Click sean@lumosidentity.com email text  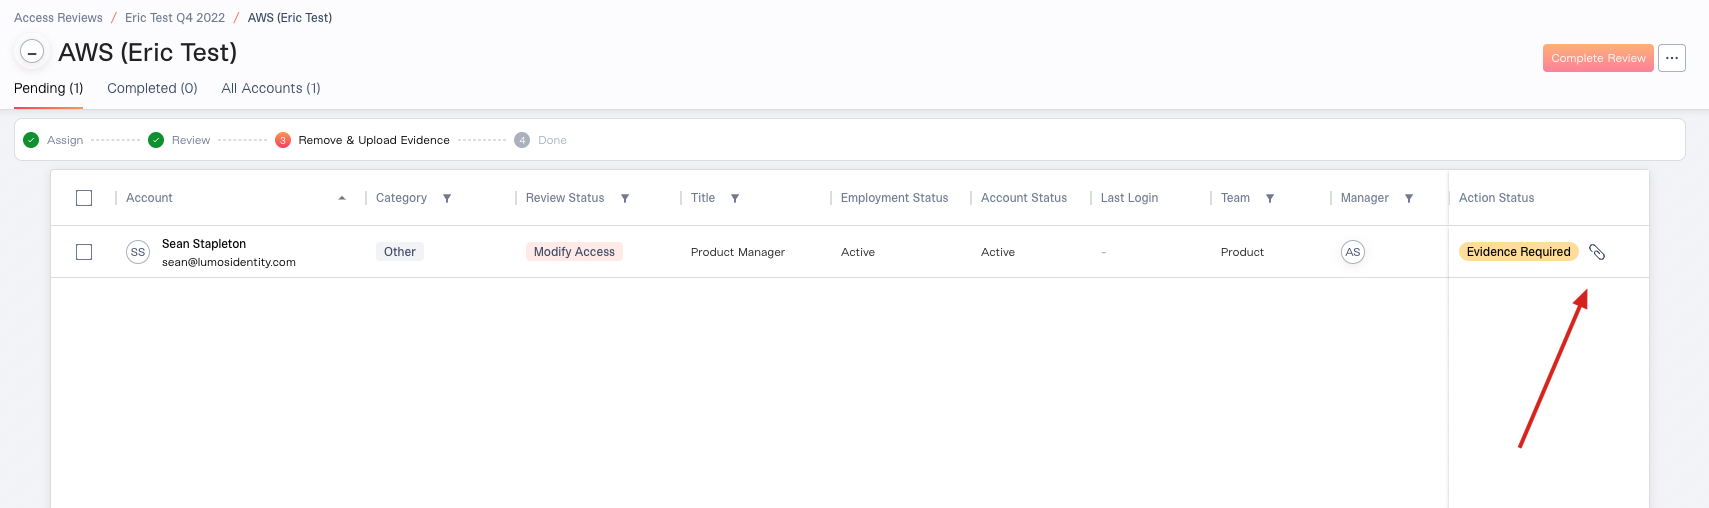point(229,262)
